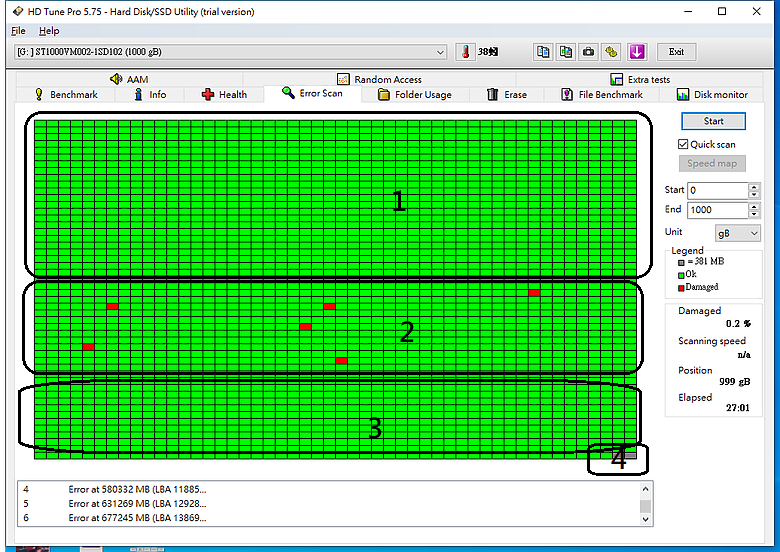Uncheck the Quick scan checkbox
Screen dimensions: 780x552
tap(683, 144)
